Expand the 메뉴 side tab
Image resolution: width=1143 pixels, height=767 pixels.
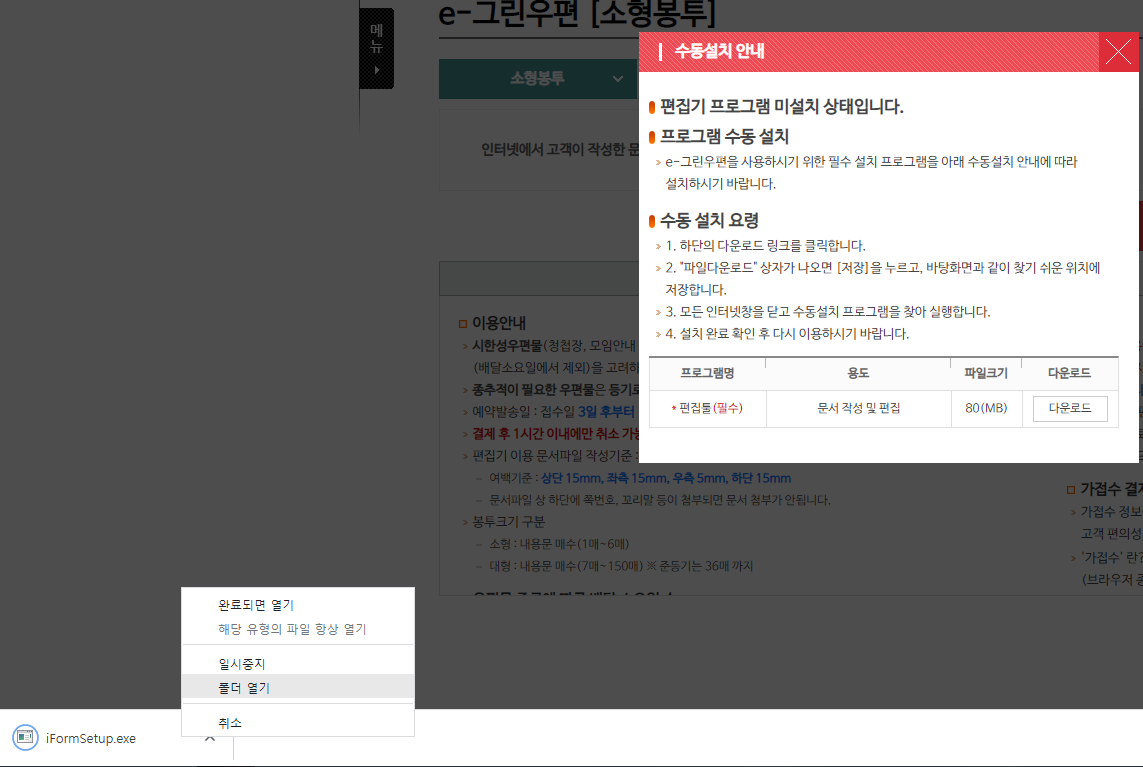coord(376,49)
